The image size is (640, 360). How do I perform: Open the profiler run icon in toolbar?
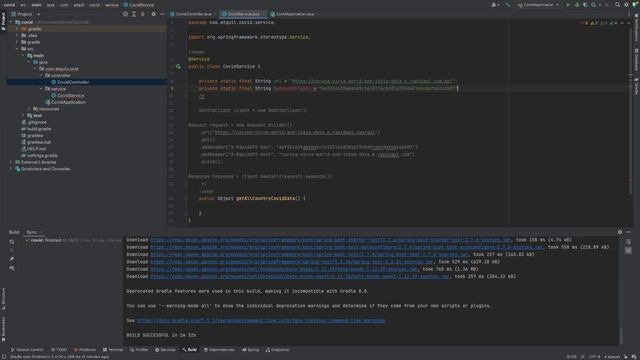[594, 5]
